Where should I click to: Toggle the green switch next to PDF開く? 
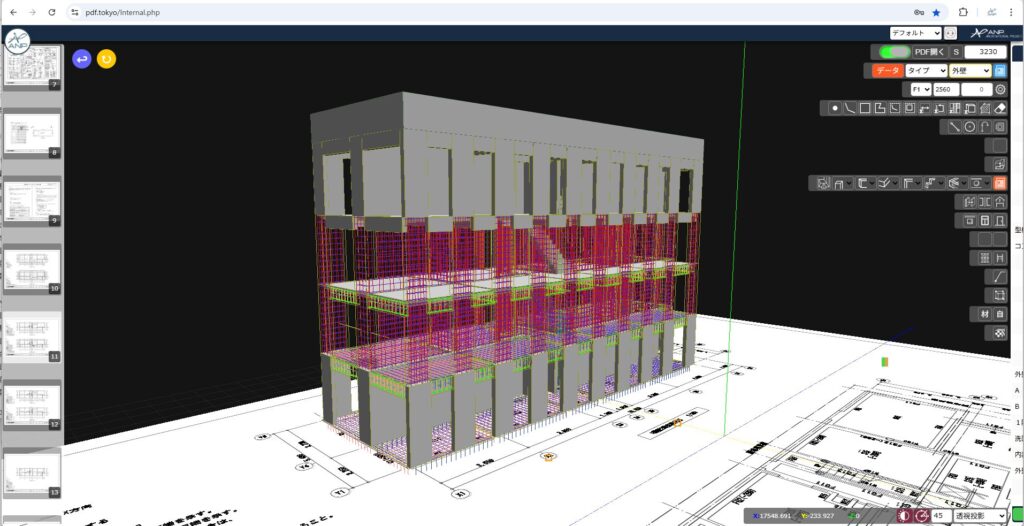tap(892, 51)
